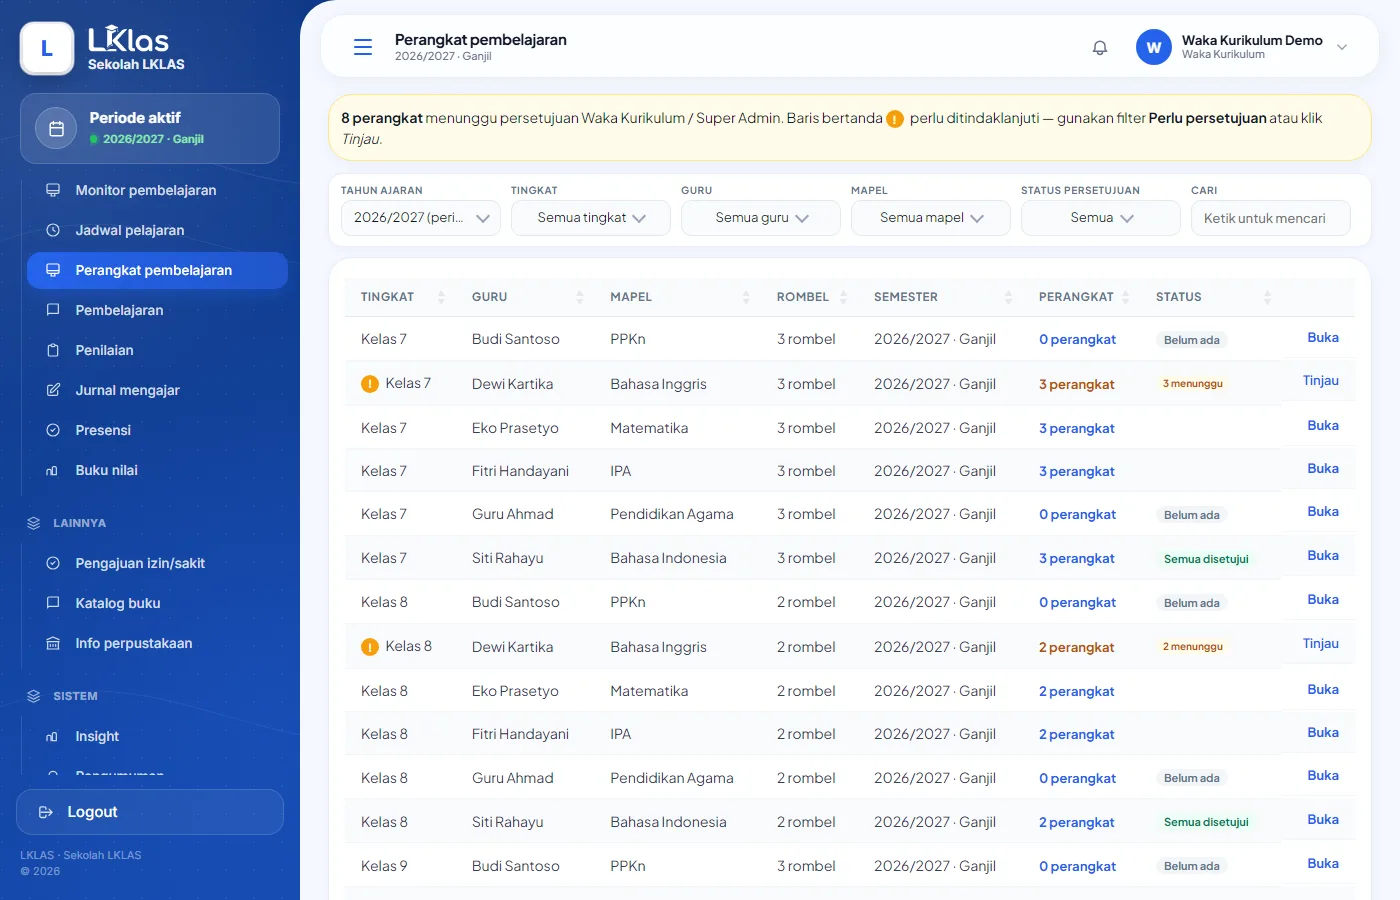
Task: Click the Logout arrow icon
Action: (x=46, y=812)
